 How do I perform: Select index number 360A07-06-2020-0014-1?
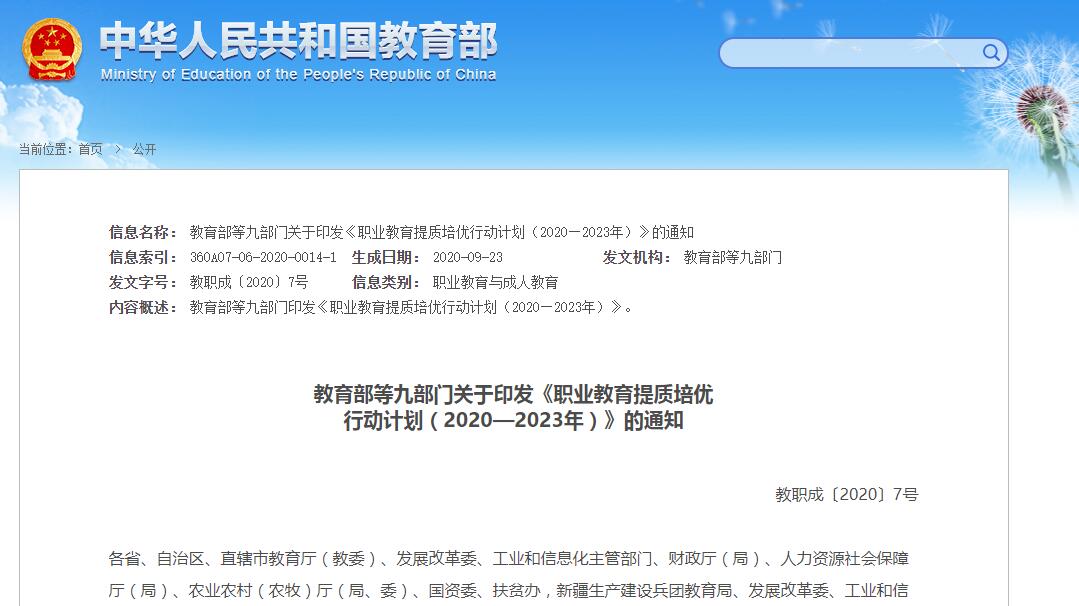pos(262,257)
